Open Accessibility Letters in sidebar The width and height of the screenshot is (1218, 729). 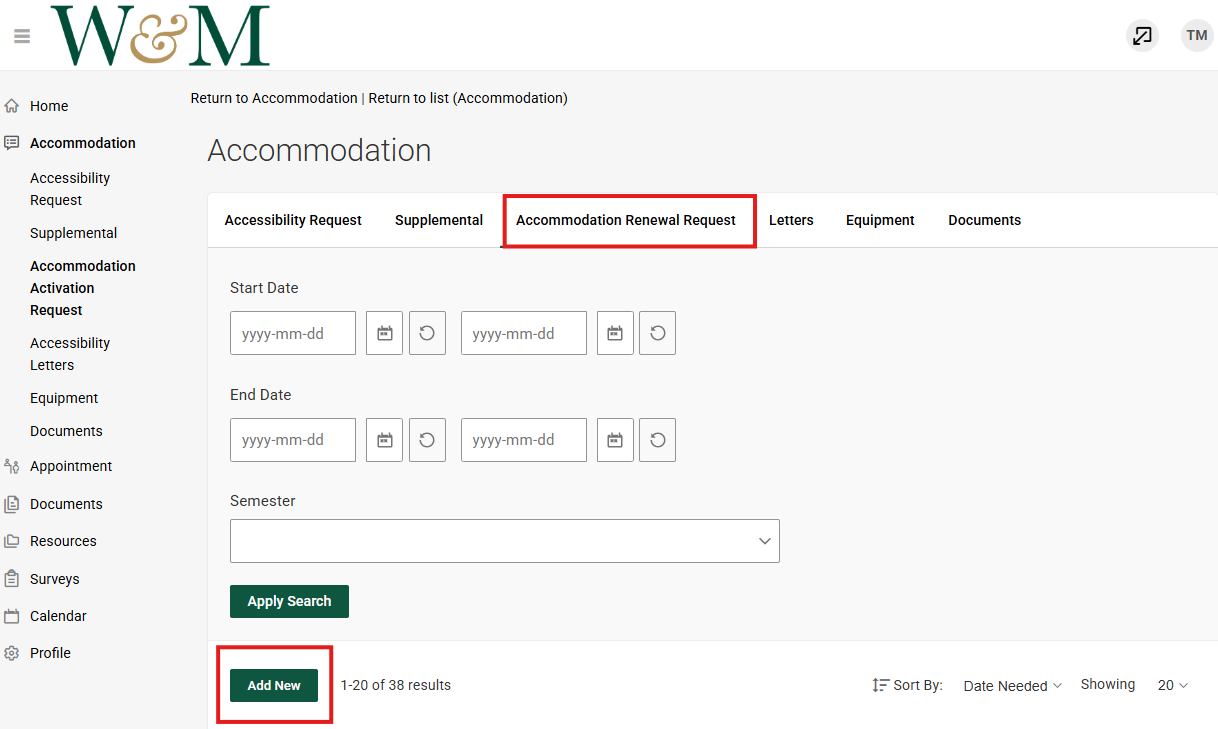click(x=70, y=354)
